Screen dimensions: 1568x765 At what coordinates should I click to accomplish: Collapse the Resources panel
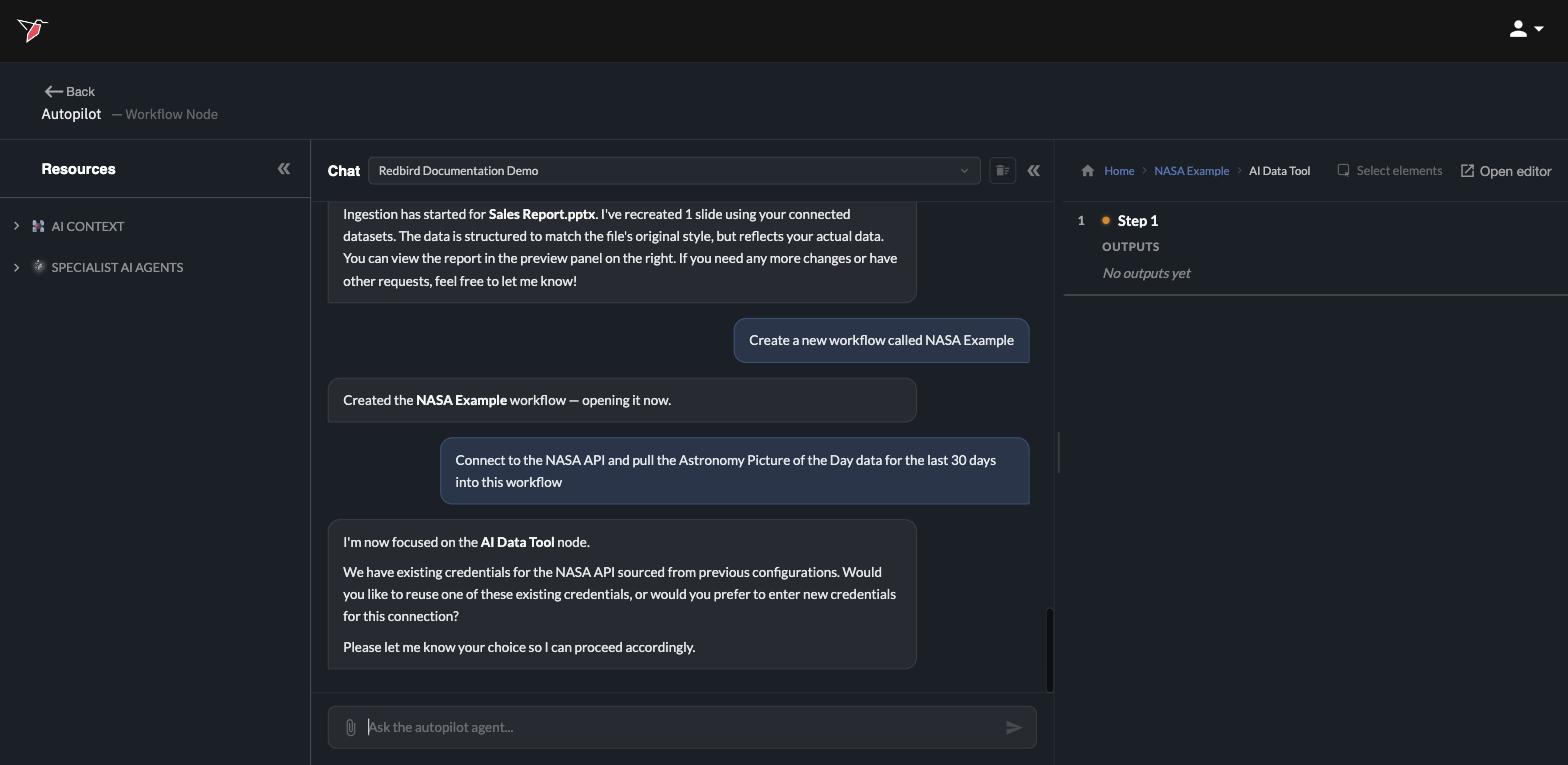coord(284,169)
